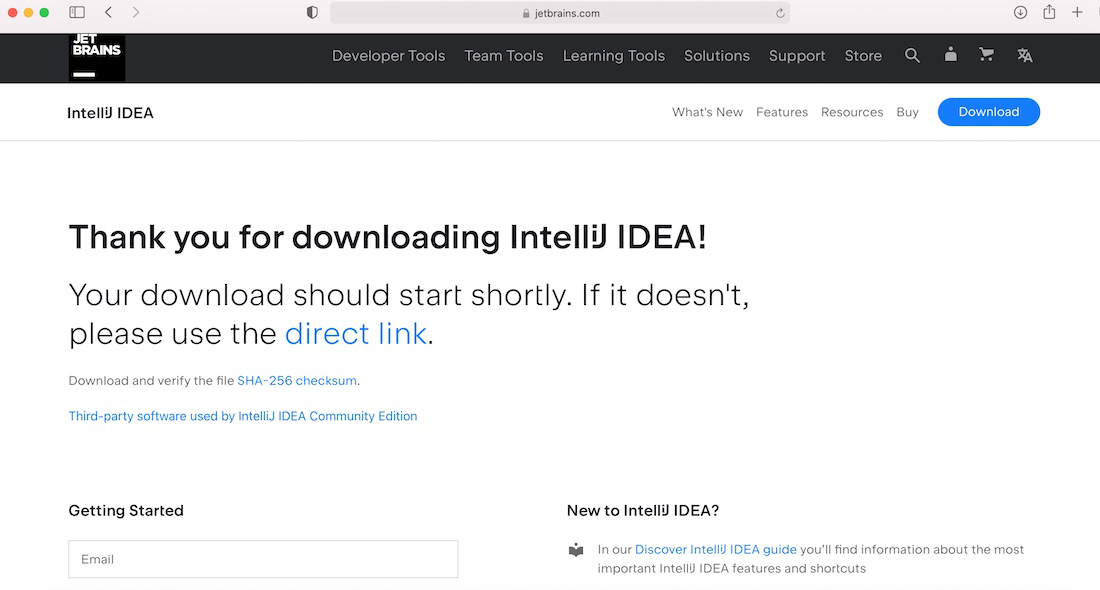This screenshot has width=1100, height=590.
Task: Click the JetBrains logo
Action: point(97,57)
